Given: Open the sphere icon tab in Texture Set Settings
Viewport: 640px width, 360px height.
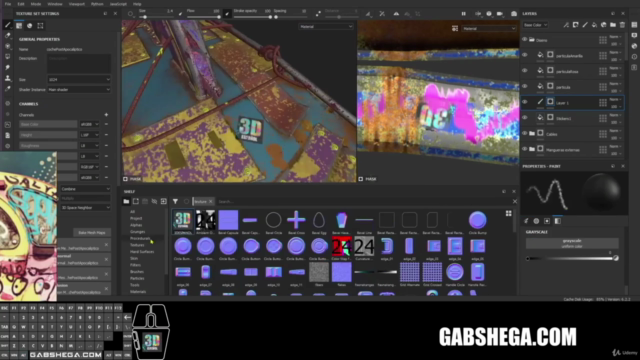Looking at the screenshot, I should point(30,26).
